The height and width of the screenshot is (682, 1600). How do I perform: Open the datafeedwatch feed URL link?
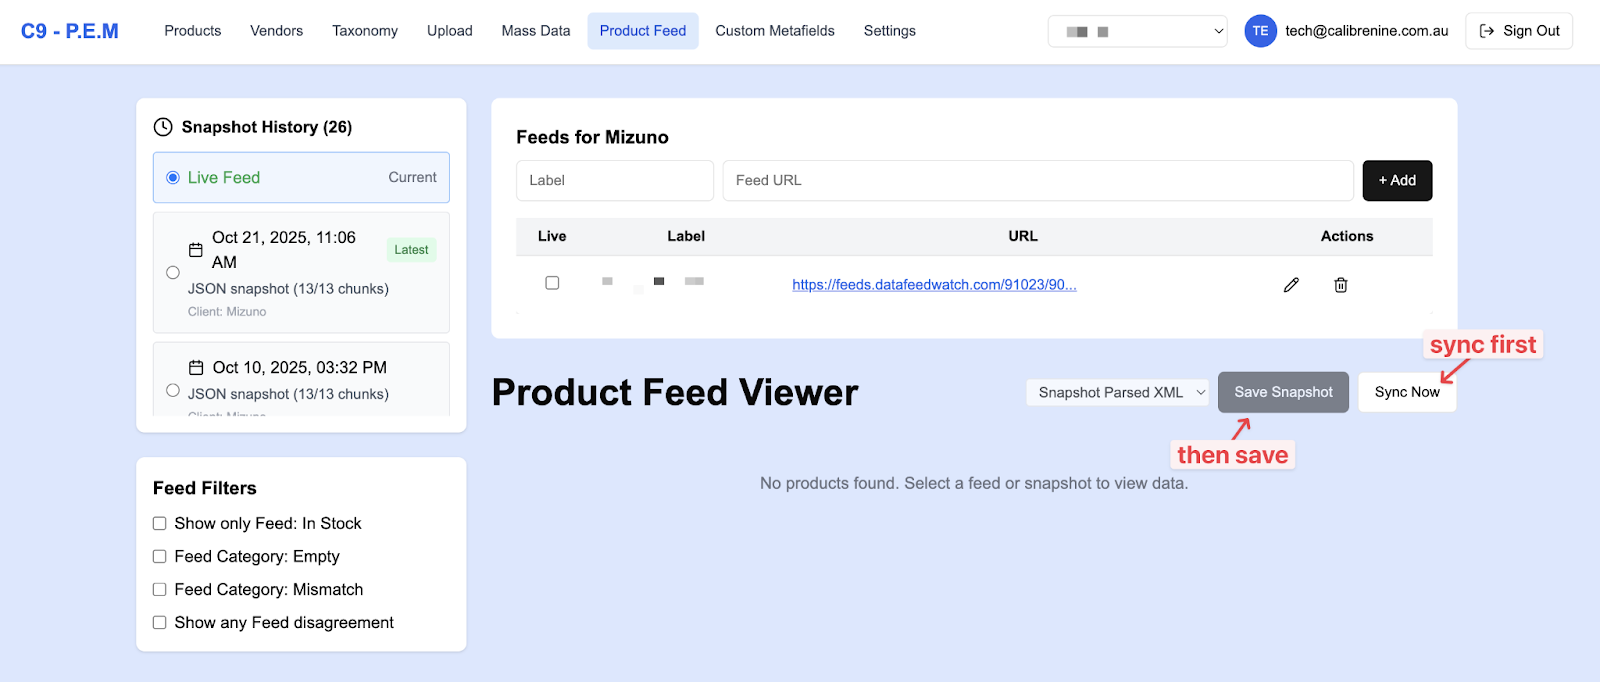click(x=934, y=285)
